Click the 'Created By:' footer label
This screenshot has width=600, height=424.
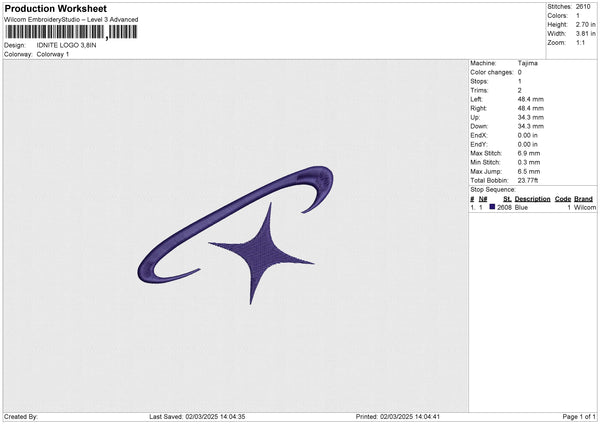coord(21,417)
